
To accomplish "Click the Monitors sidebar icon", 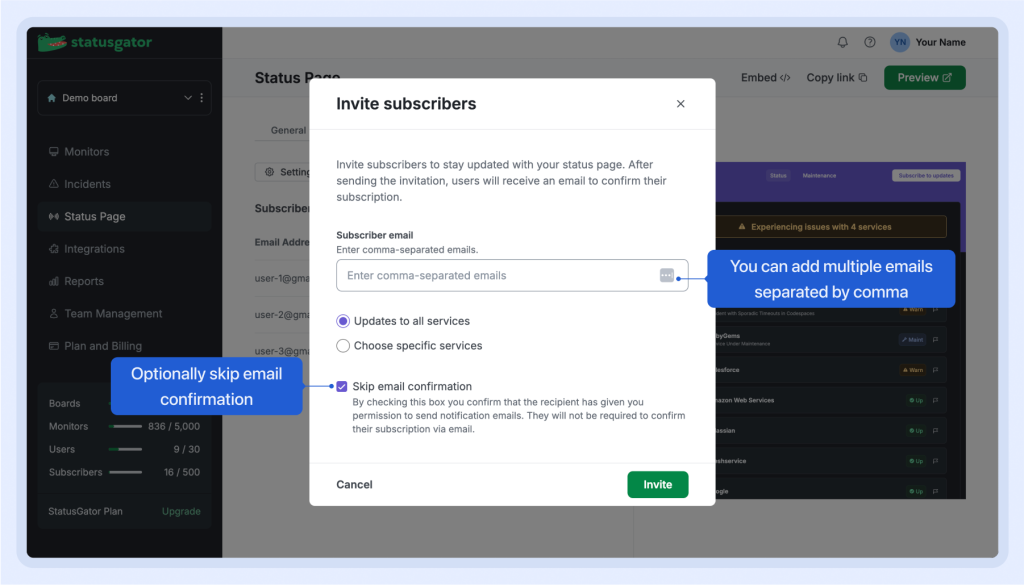I will (54, 152).
